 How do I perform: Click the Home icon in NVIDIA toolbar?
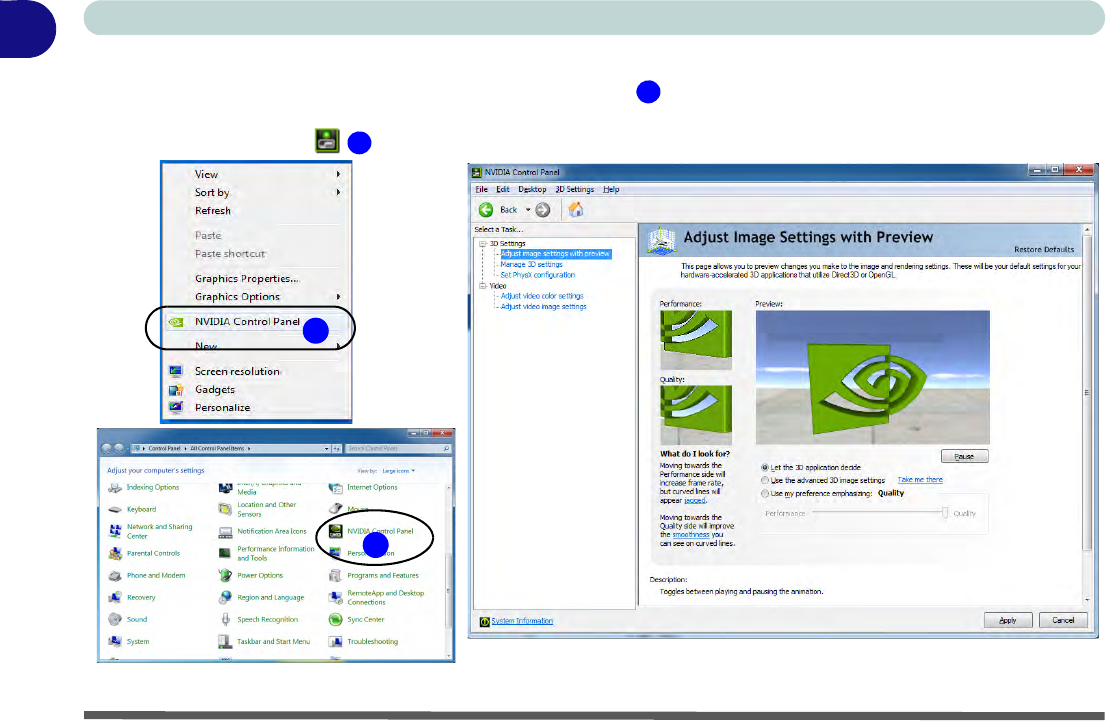click(x=576, y=209)
